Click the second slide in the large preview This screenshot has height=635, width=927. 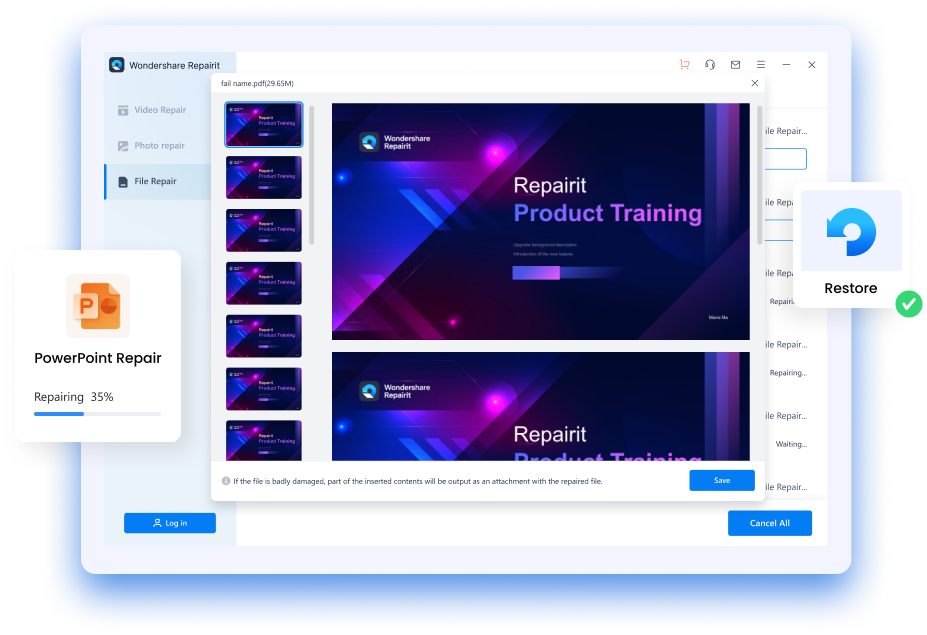point(540,407)
